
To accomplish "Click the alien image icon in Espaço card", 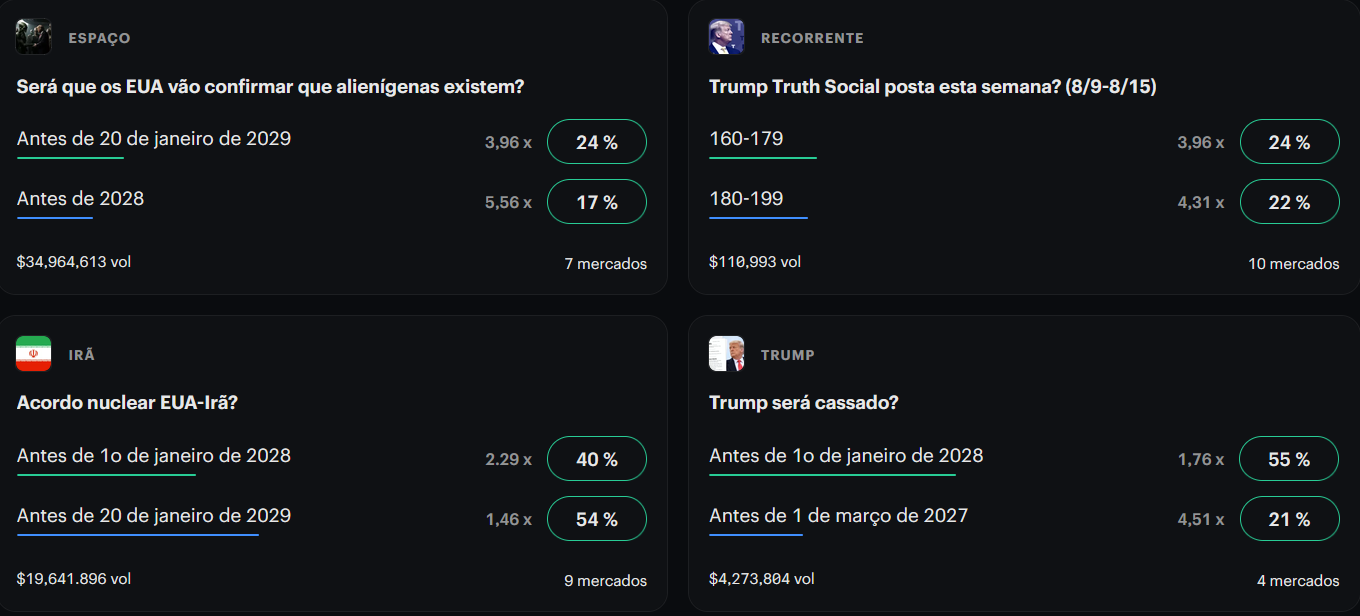I will tap(33, 37).
